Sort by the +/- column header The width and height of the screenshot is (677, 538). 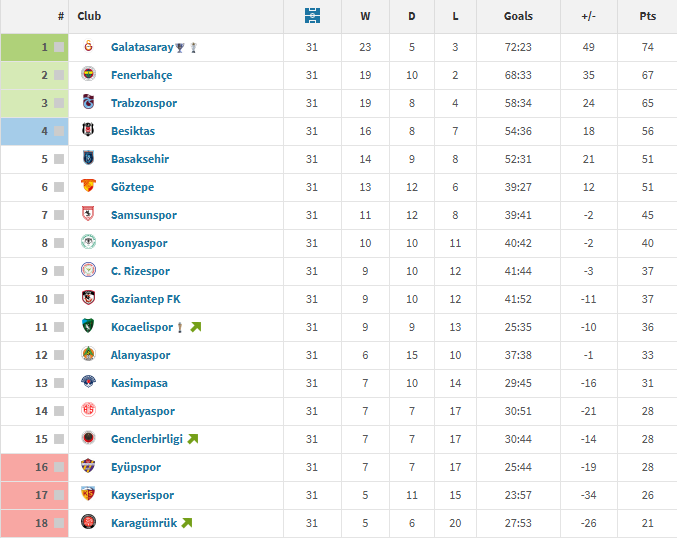tap(588, 16)
